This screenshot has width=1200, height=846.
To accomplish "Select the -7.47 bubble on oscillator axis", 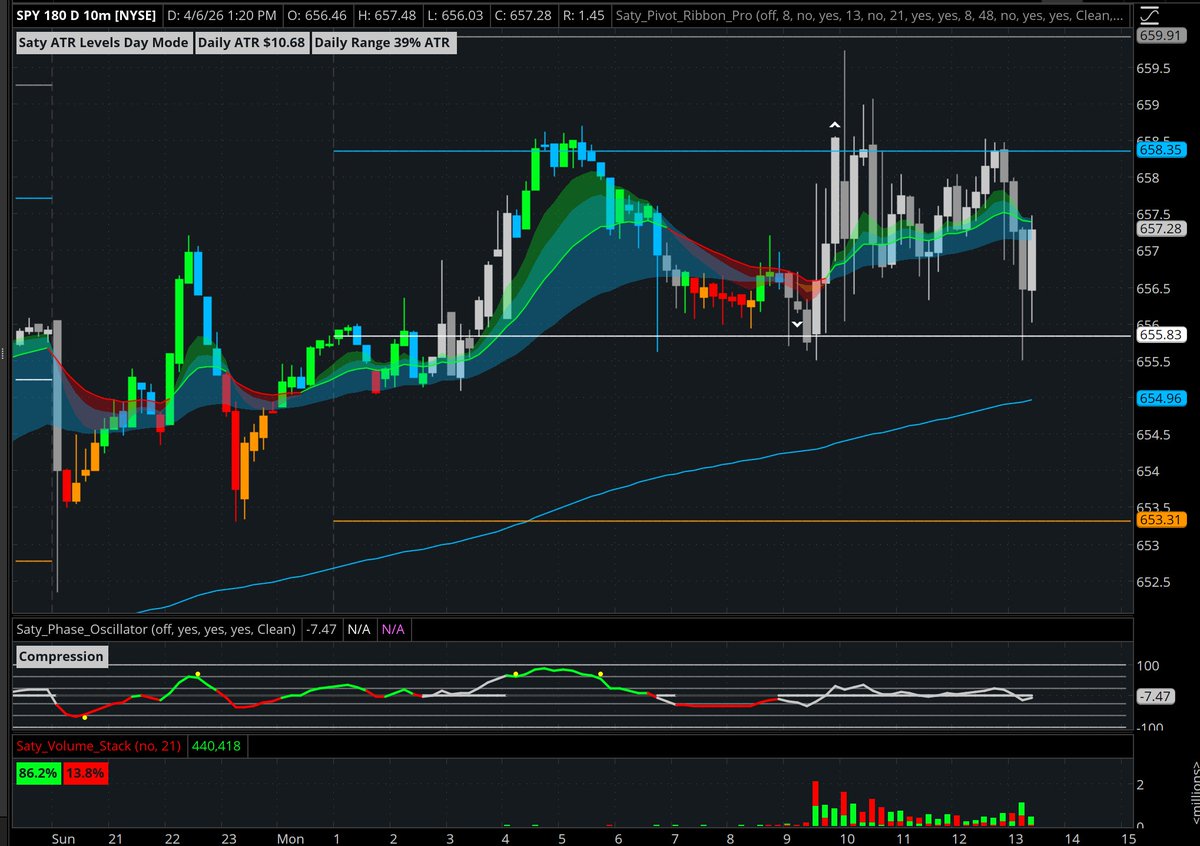I will click(1157, 696).
